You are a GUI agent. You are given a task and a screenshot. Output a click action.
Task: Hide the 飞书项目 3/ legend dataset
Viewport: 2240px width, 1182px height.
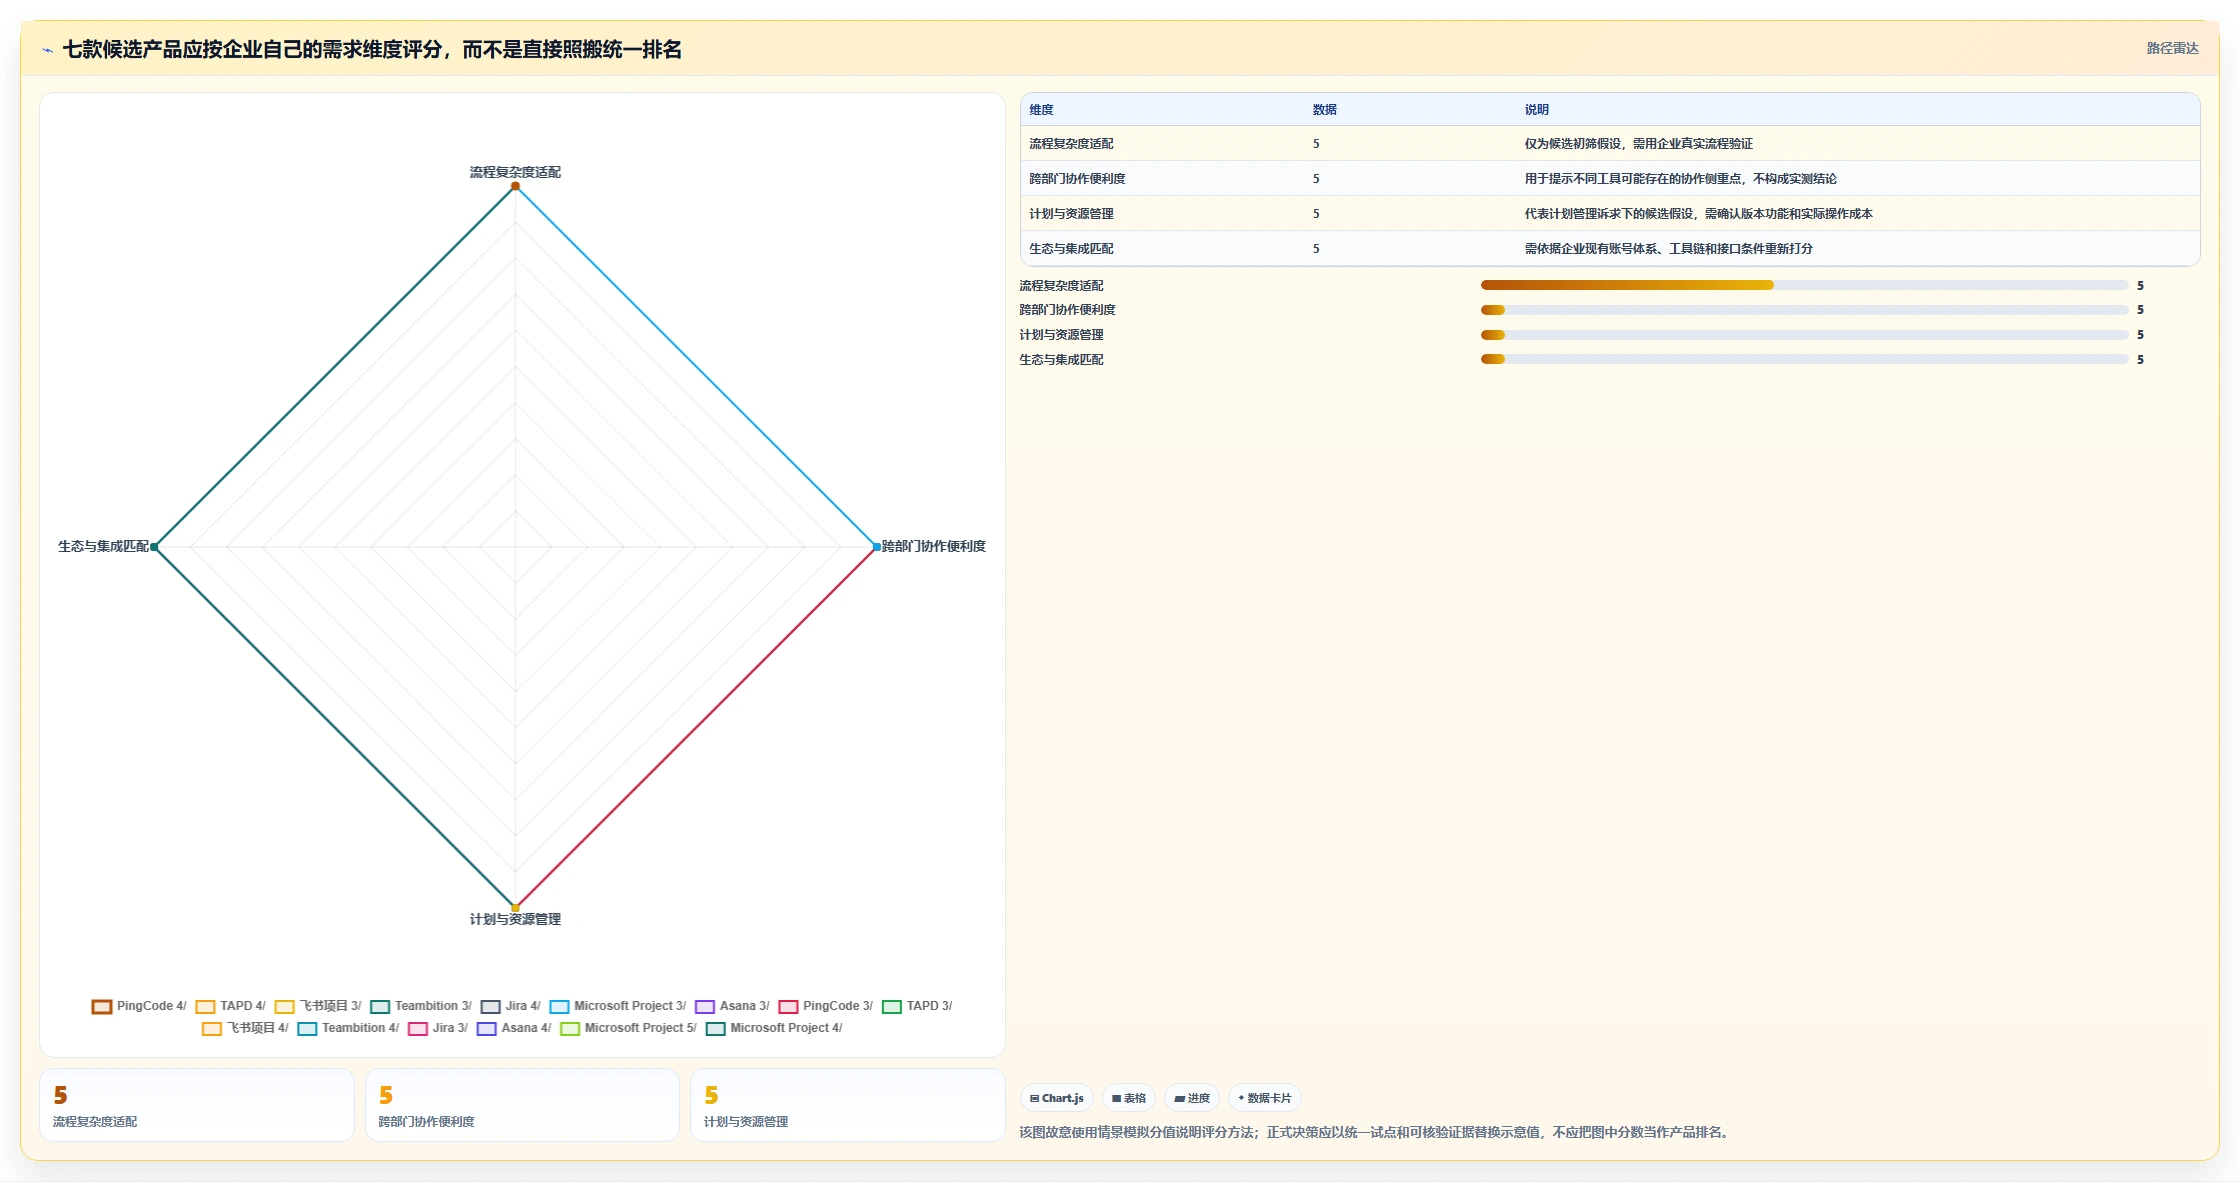[318, 1006]
